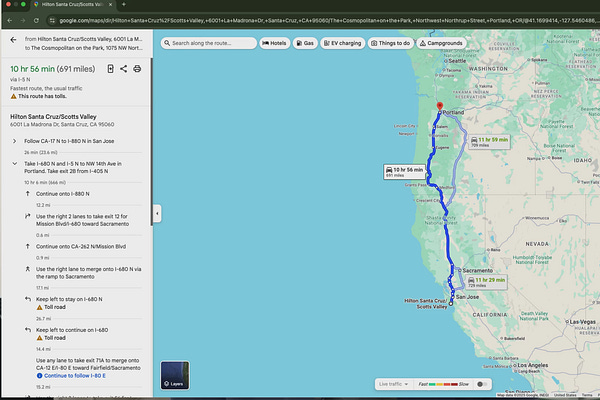Click the San Jose label on map
Viewport: 600px width, 400px height.
pyautogui.click(x=467, y=297)
